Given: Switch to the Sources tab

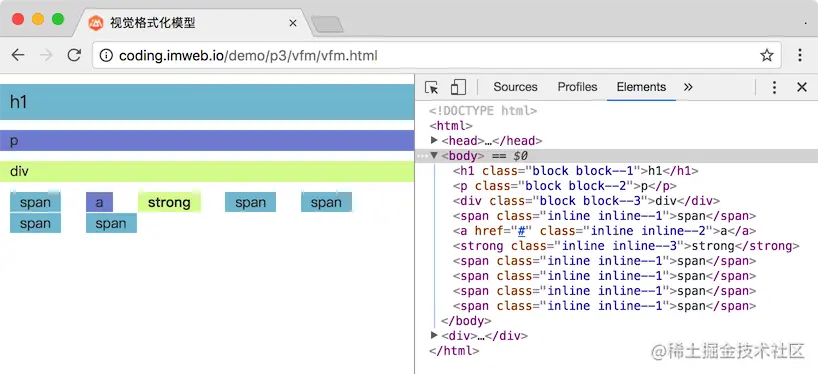Looking at the screenshot, I should point(515,87).
